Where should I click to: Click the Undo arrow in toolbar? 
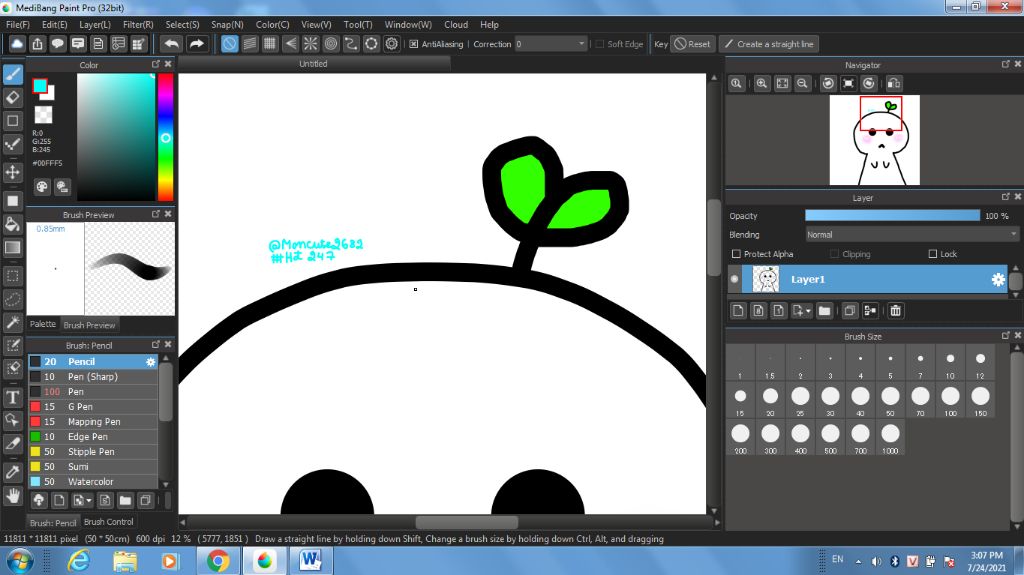[172, 44]
